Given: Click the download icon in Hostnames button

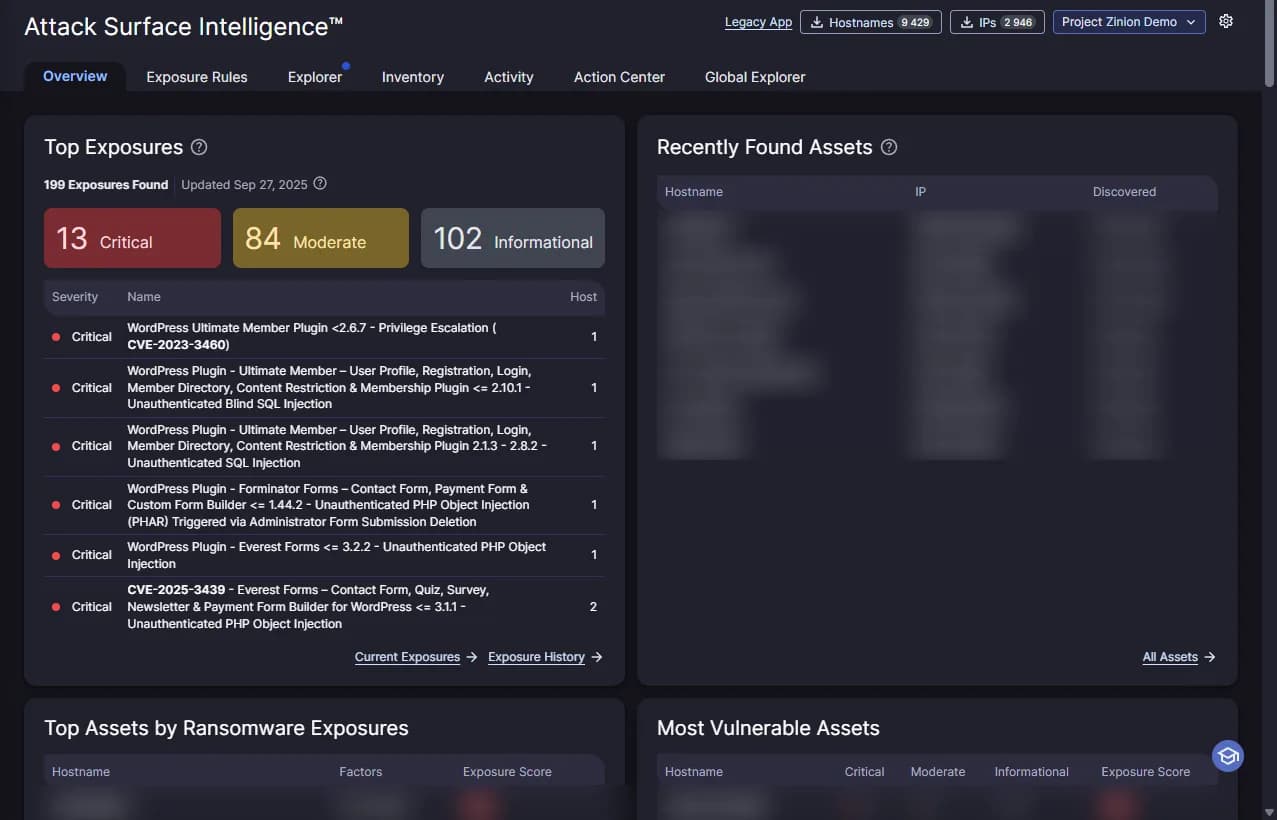Looking at the screenshot, I should point(817,22).
